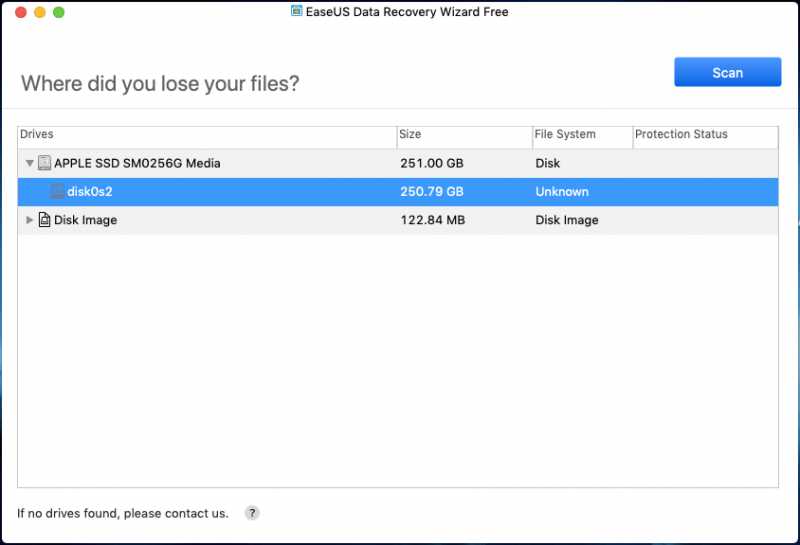
Task: Minimize the window with the yellow button
Action: [x=40, y=12]
